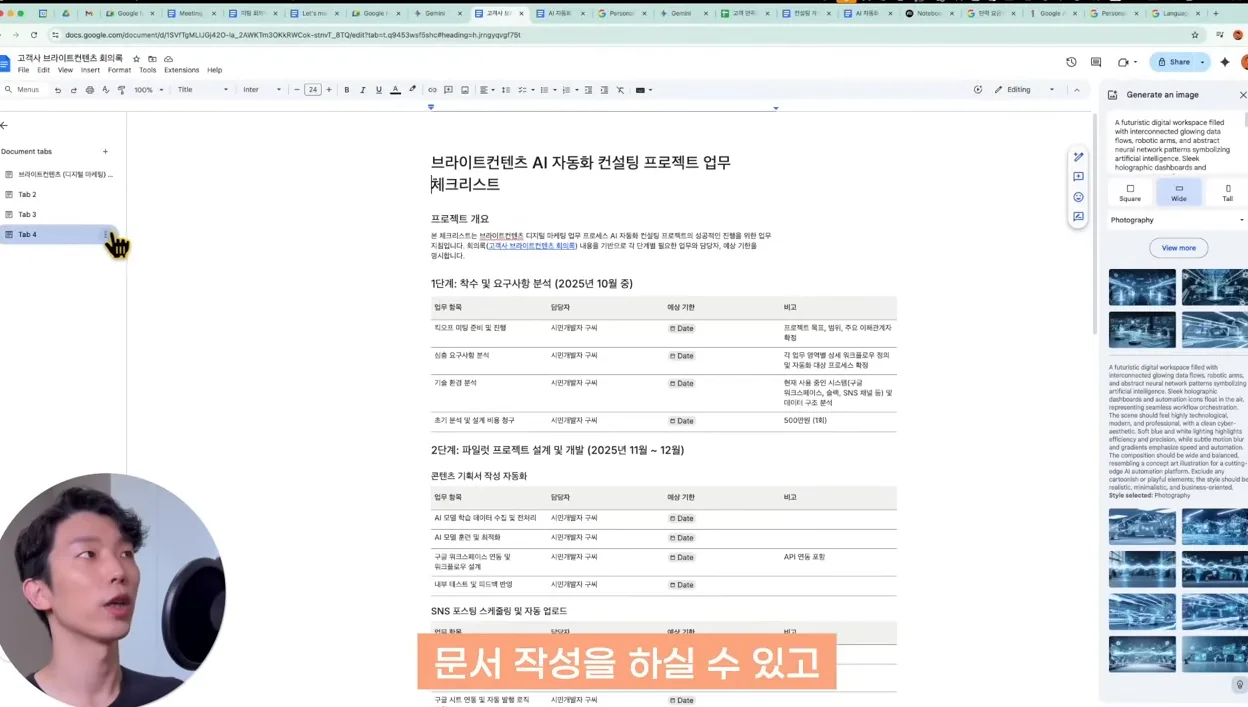Image resolution: width=1248 pixels, height=707 pixels.
Task: Increase indent in the toolbar
Action: (x=604, y=90)
